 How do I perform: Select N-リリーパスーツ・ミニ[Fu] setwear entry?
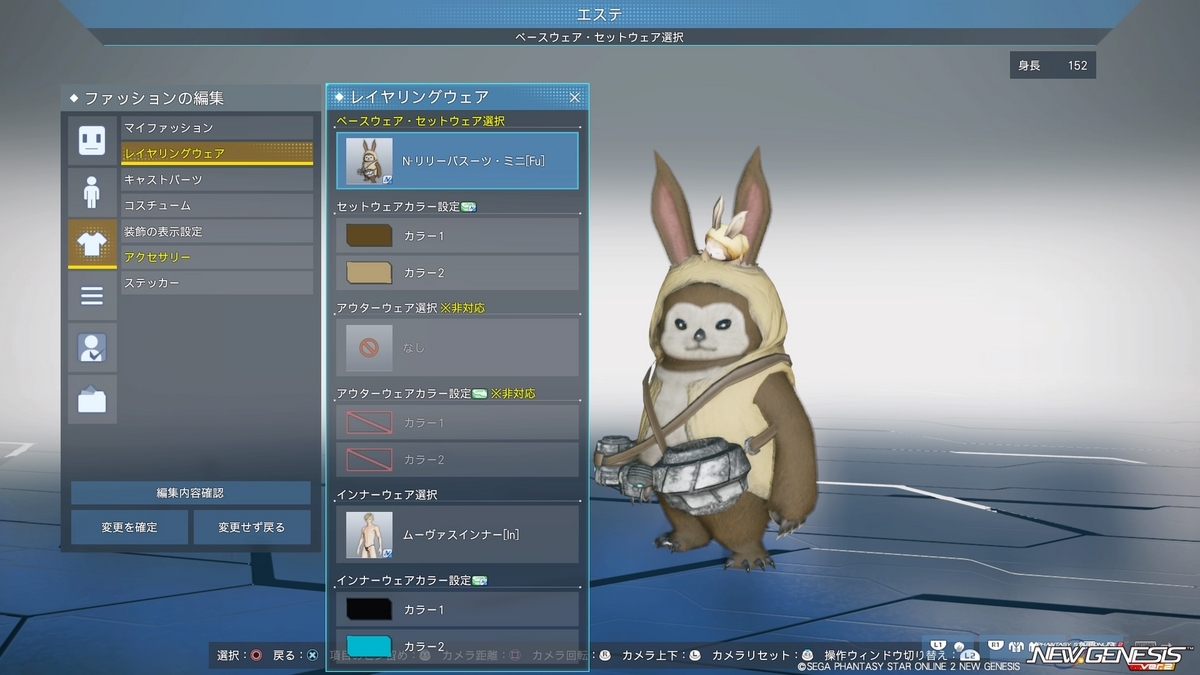(x=457, y=161)
